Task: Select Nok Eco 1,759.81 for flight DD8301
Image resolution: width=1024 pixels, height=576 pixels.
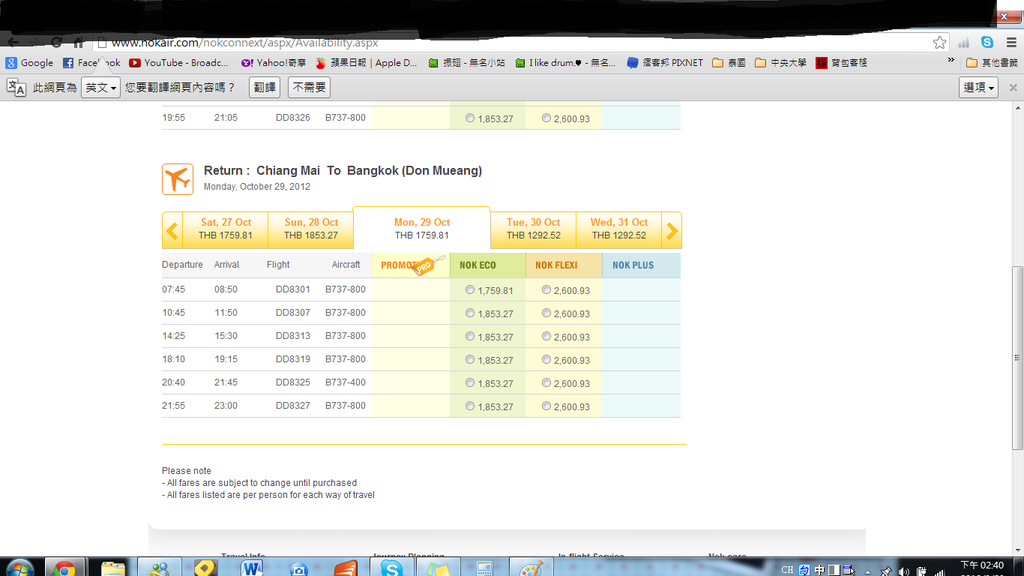Action: point(470,290)
